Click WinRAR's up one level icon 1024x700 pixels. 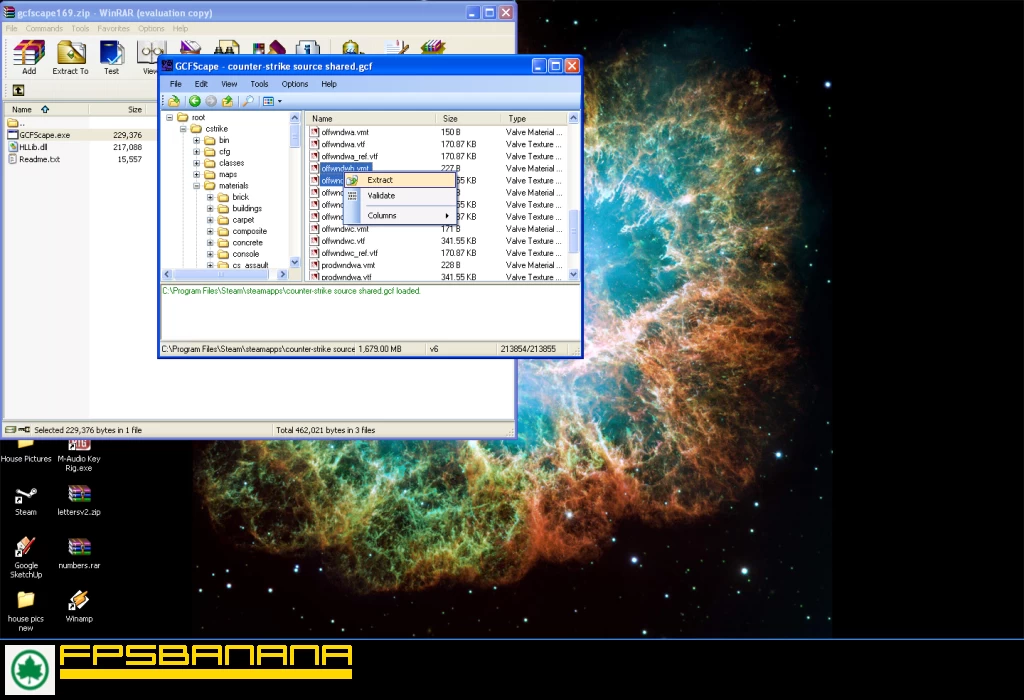[19, 90]
